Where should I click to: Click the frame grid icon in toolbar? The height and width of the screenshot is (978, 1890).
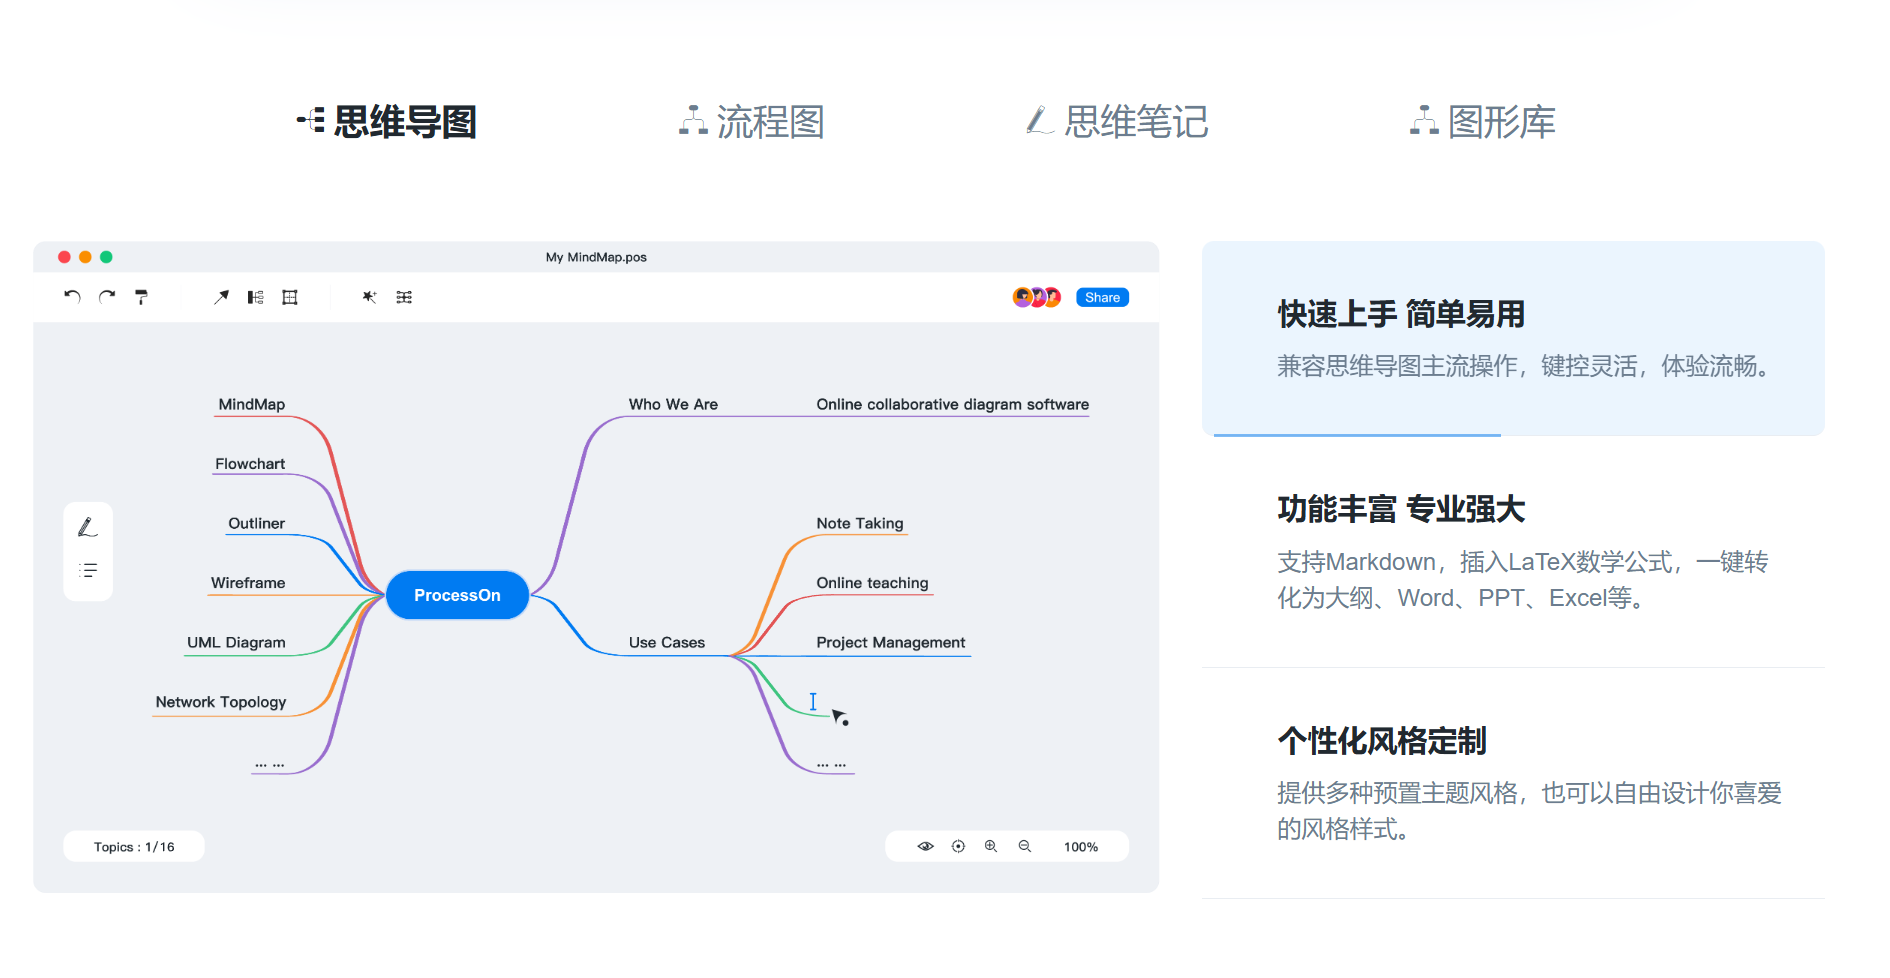click(290, 297)
